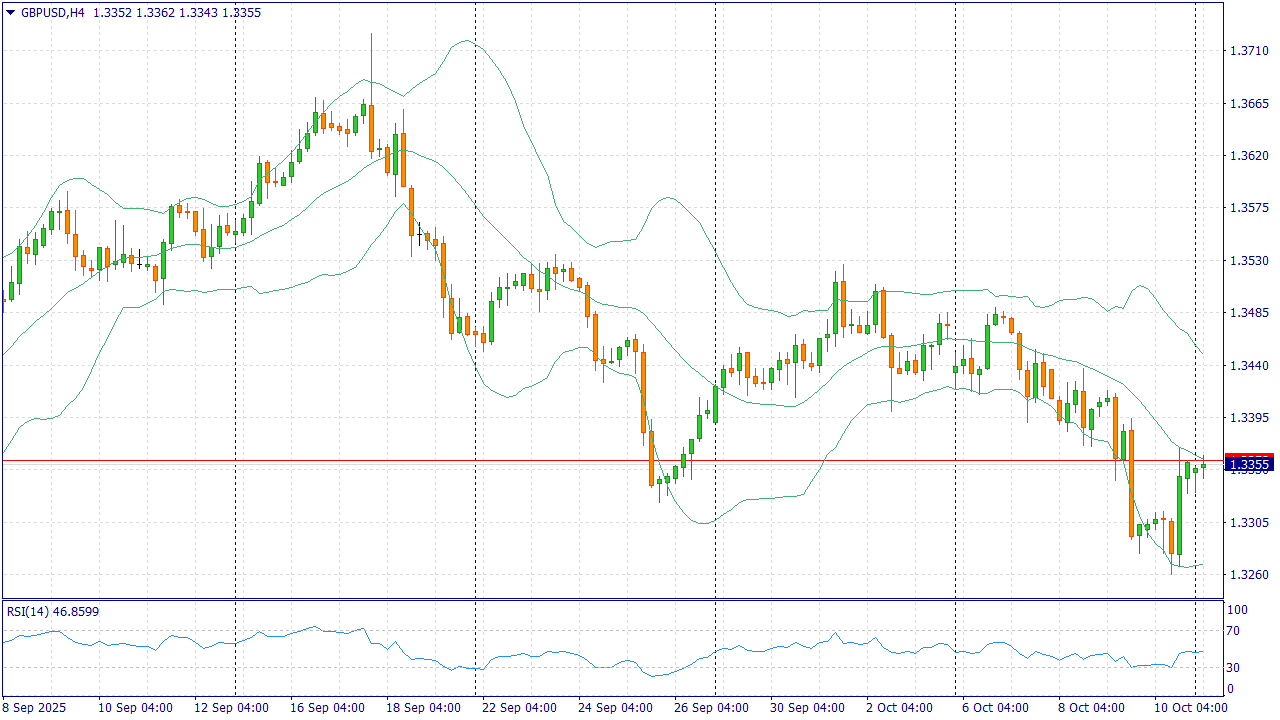
Task: Click the 1.3440 price axis label
Action: pos(1249,365)
